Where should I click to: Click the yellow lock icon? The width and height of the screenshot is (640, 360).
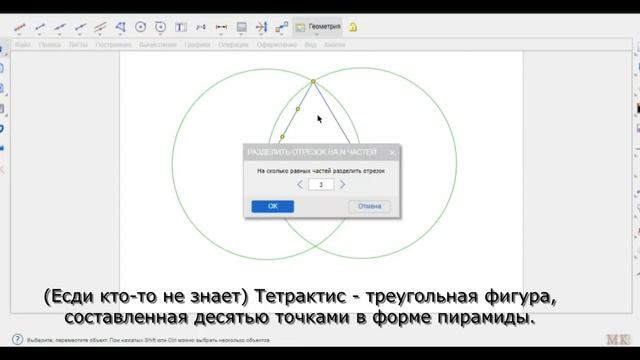[353, 27]
